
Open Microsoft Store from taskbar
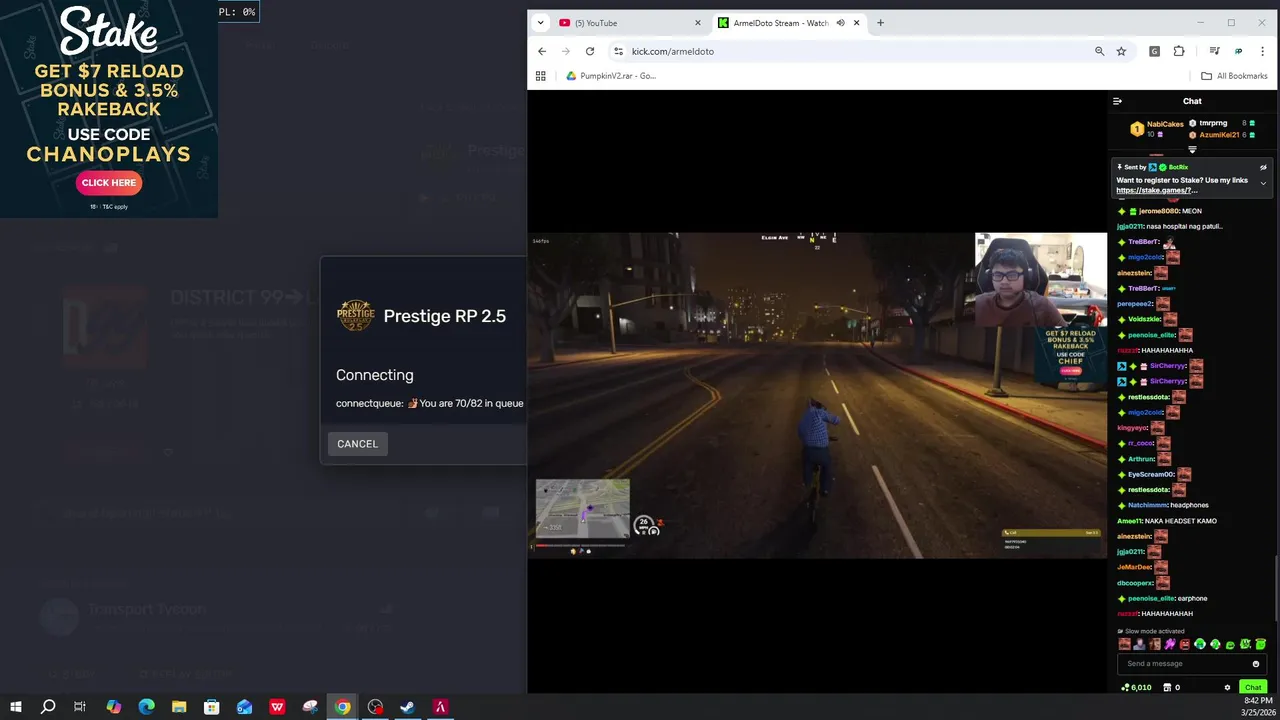(211, 707)
